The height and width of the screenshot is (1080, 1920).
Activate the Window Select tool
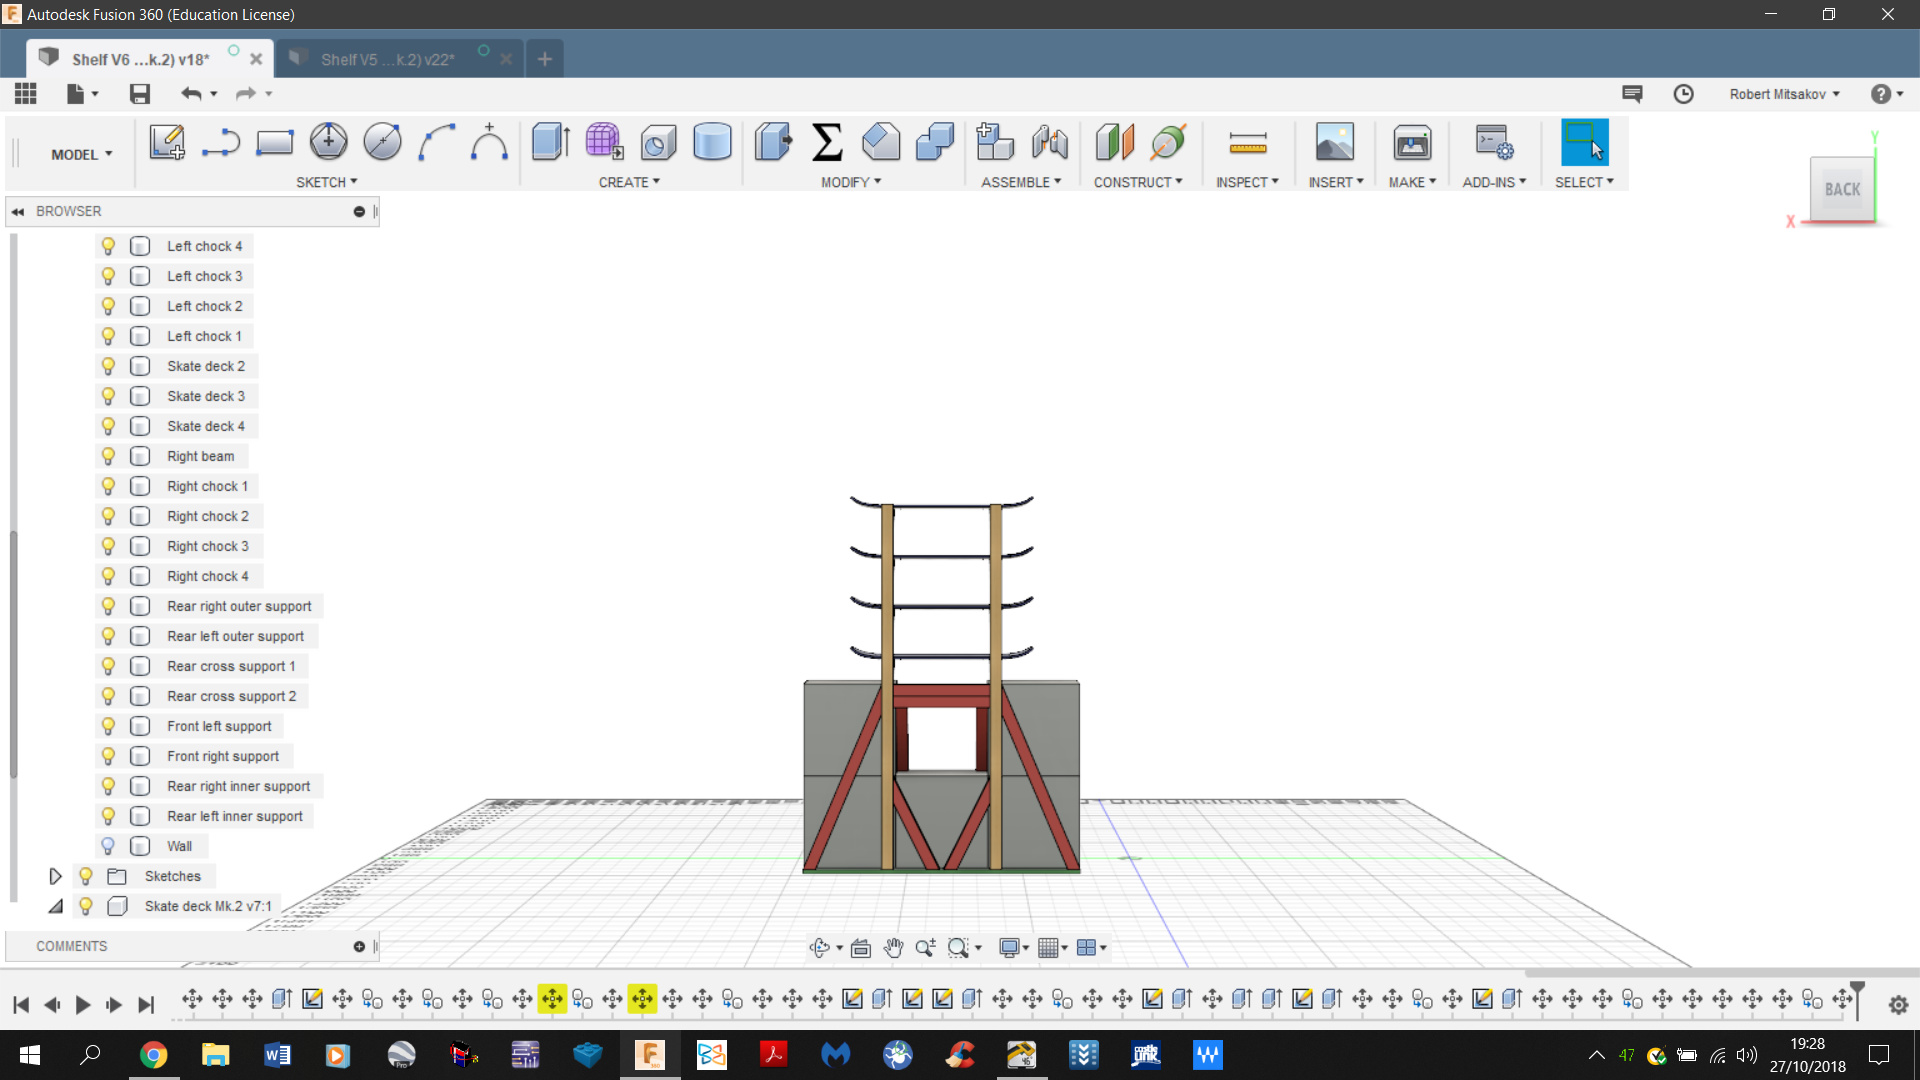[1584, 142]
